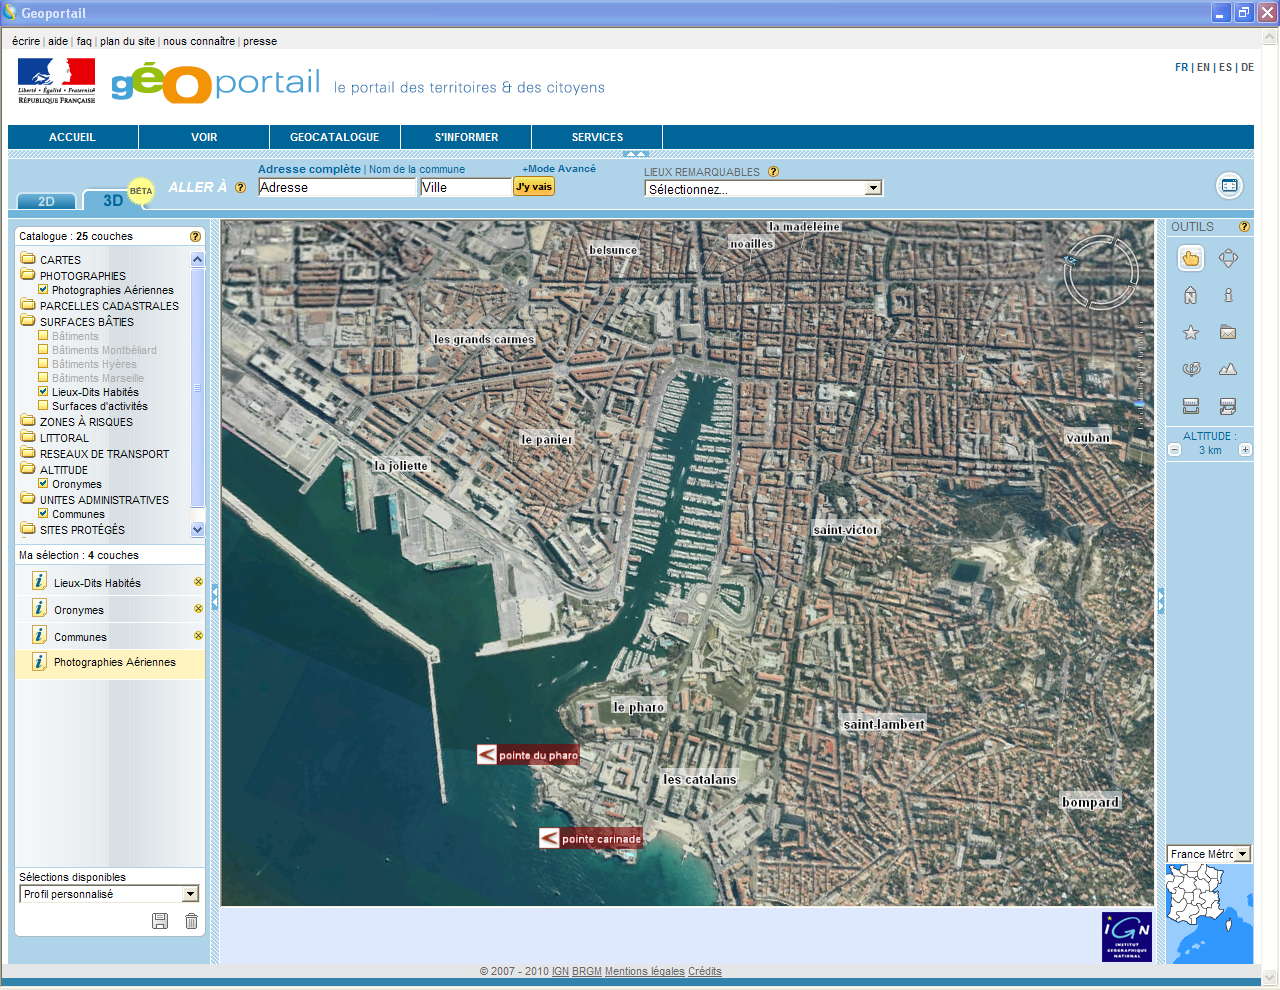
Task: Click the left ruler measurement tool
Action: coord(1191,406)
